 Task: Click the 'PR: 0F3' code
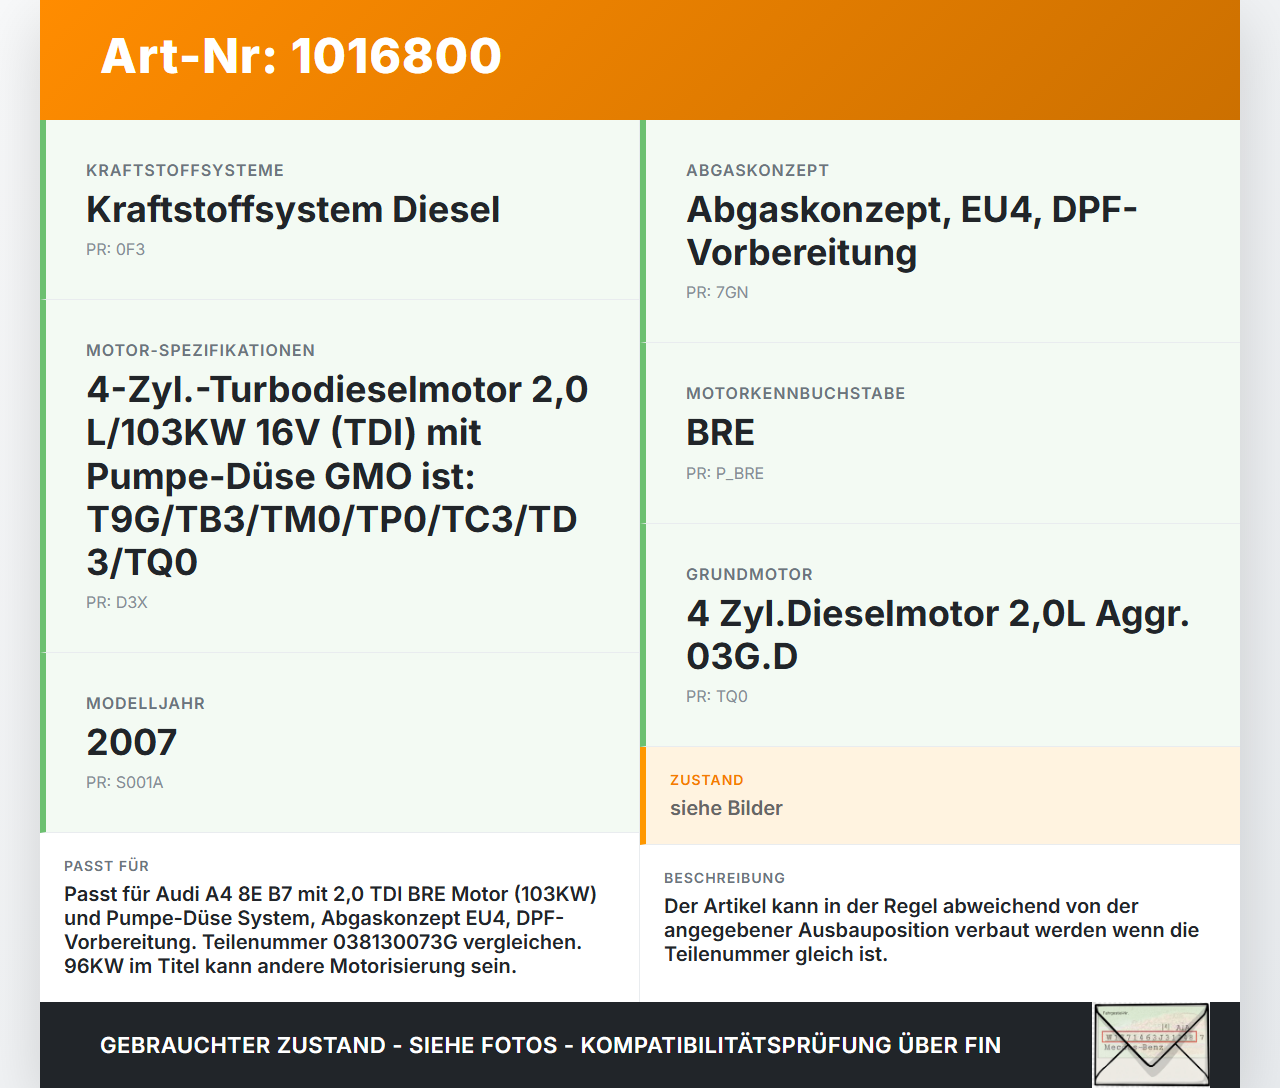115,250
